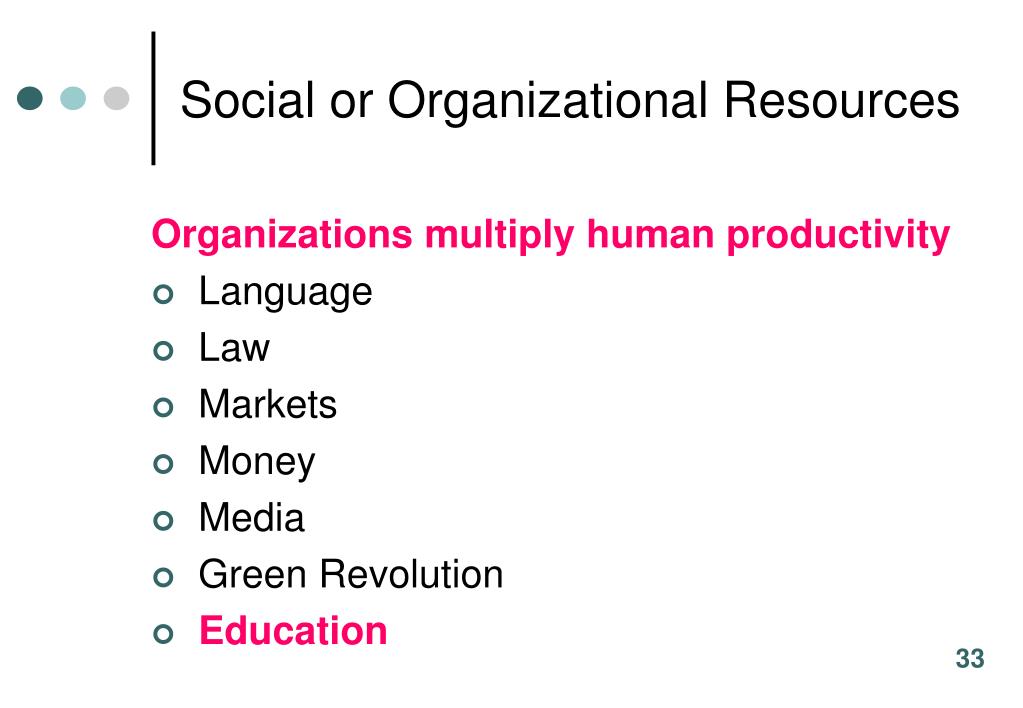Screen dimensions: 1023x708
Task: Click the bullet next to Green Revolution
Action: 164,577
